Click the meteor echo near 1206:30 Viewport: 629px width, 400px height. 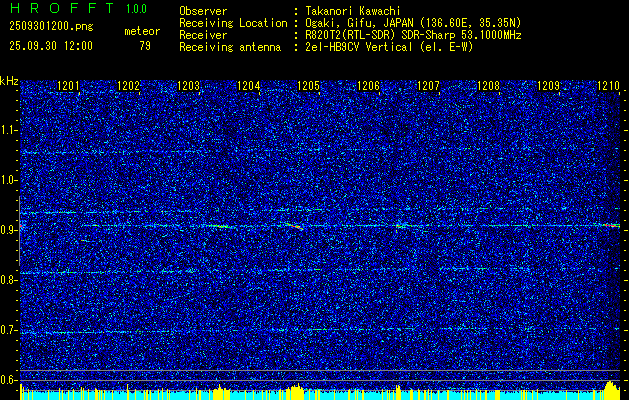tap(400, 226)
